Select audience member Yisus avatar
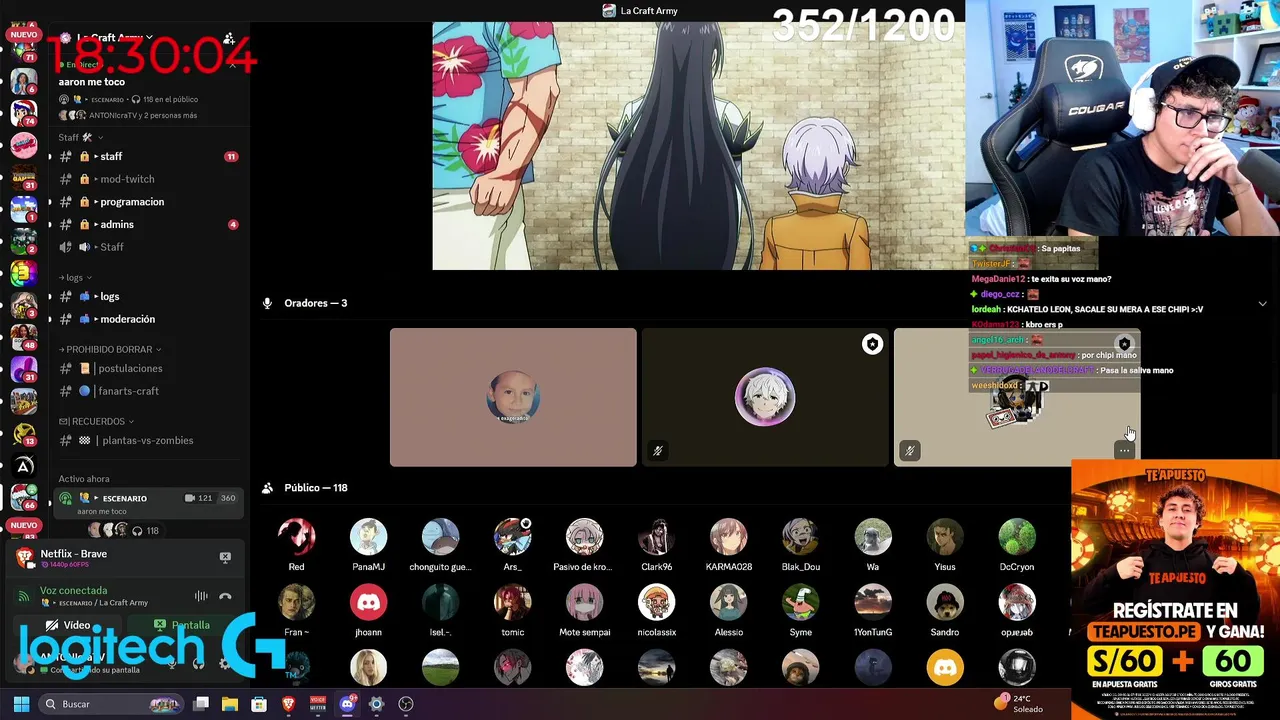 tap(944, 537)
